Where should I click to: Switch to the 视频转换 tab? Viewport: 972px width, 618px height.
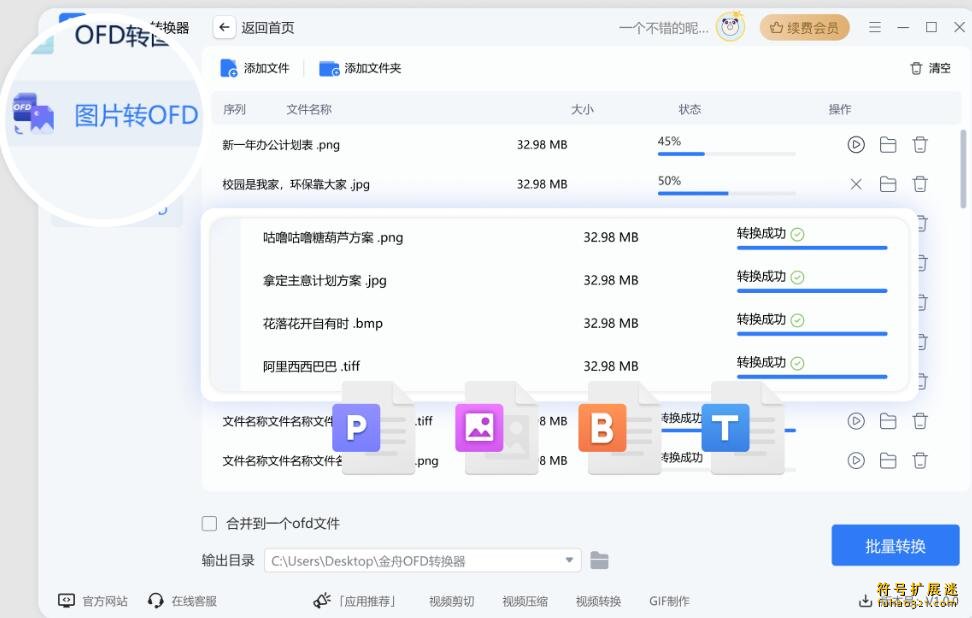[x=597, y=601]
